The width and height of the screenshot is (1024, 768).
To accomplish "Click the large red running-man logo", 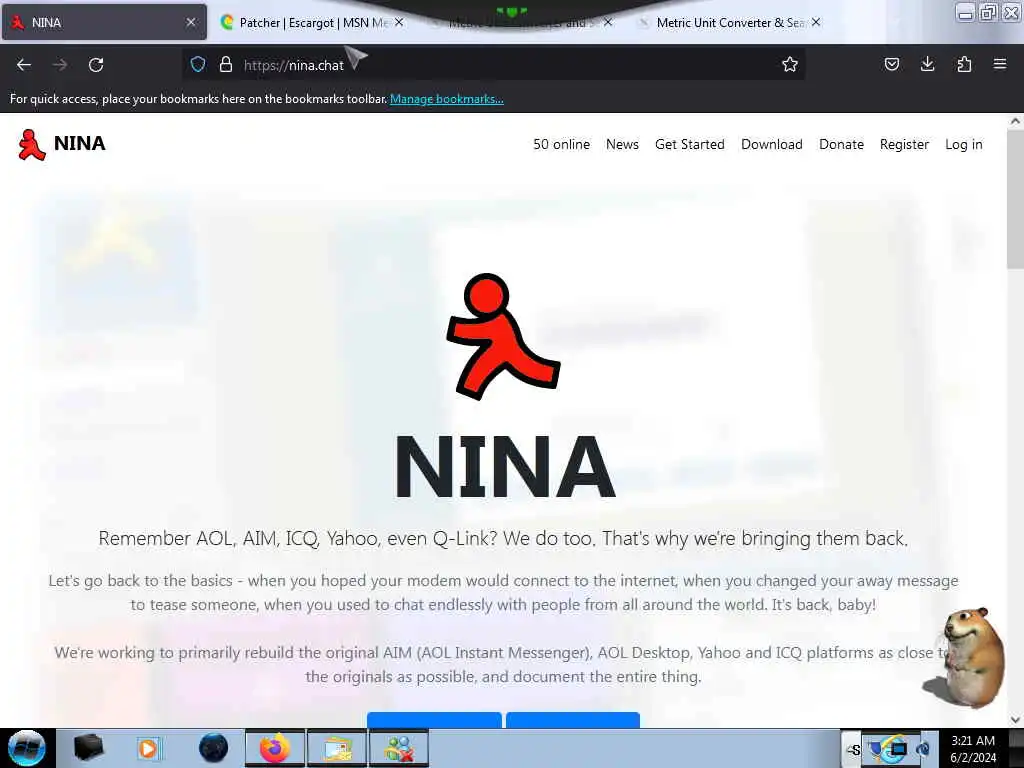I will click(503, 336).
